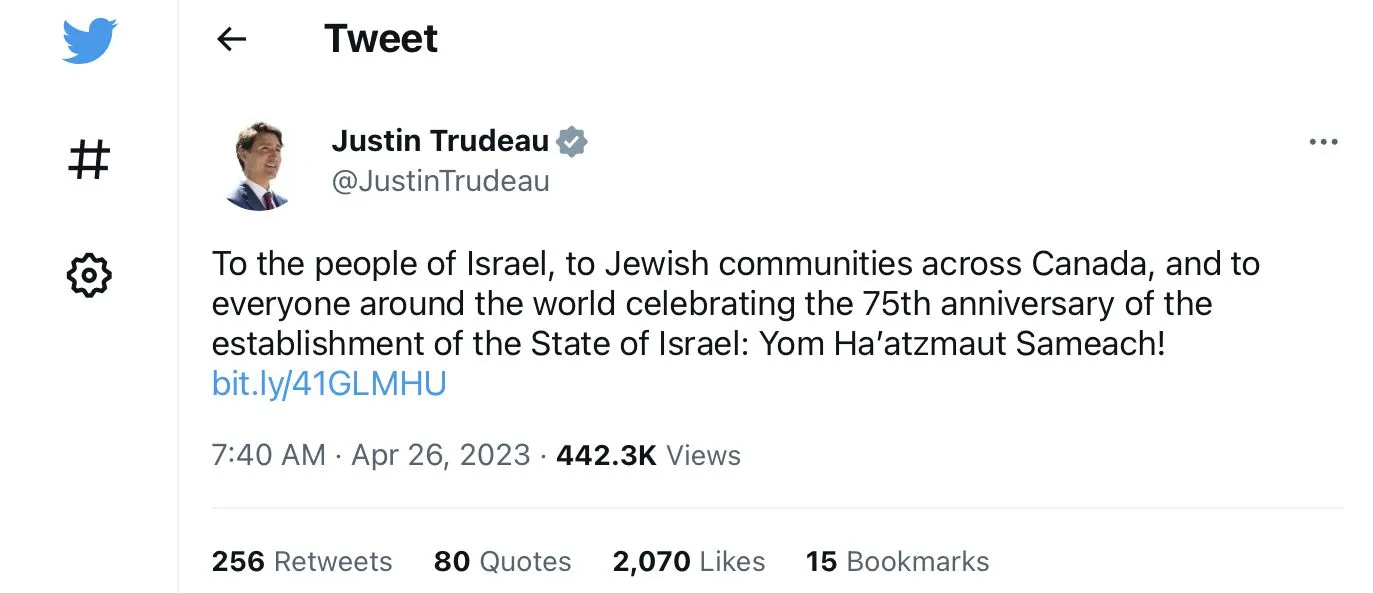
Task: Open the three-dot more options menu
Action: [x=1322, y=143]
